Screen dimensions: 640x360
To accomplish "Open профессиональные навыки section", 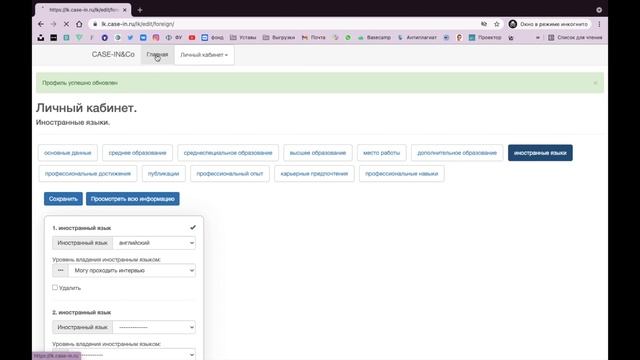I will click(402, 173).
